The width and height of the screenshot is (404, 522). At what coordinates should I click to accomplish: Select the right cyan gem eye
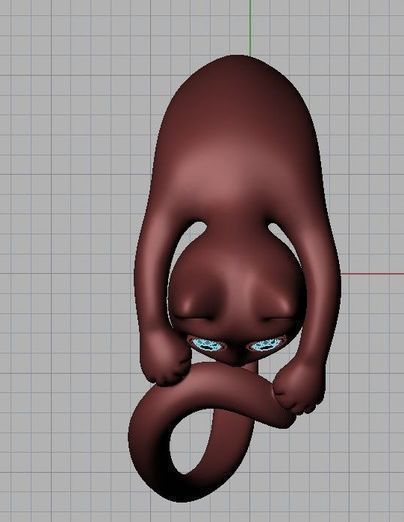(265, 345)
